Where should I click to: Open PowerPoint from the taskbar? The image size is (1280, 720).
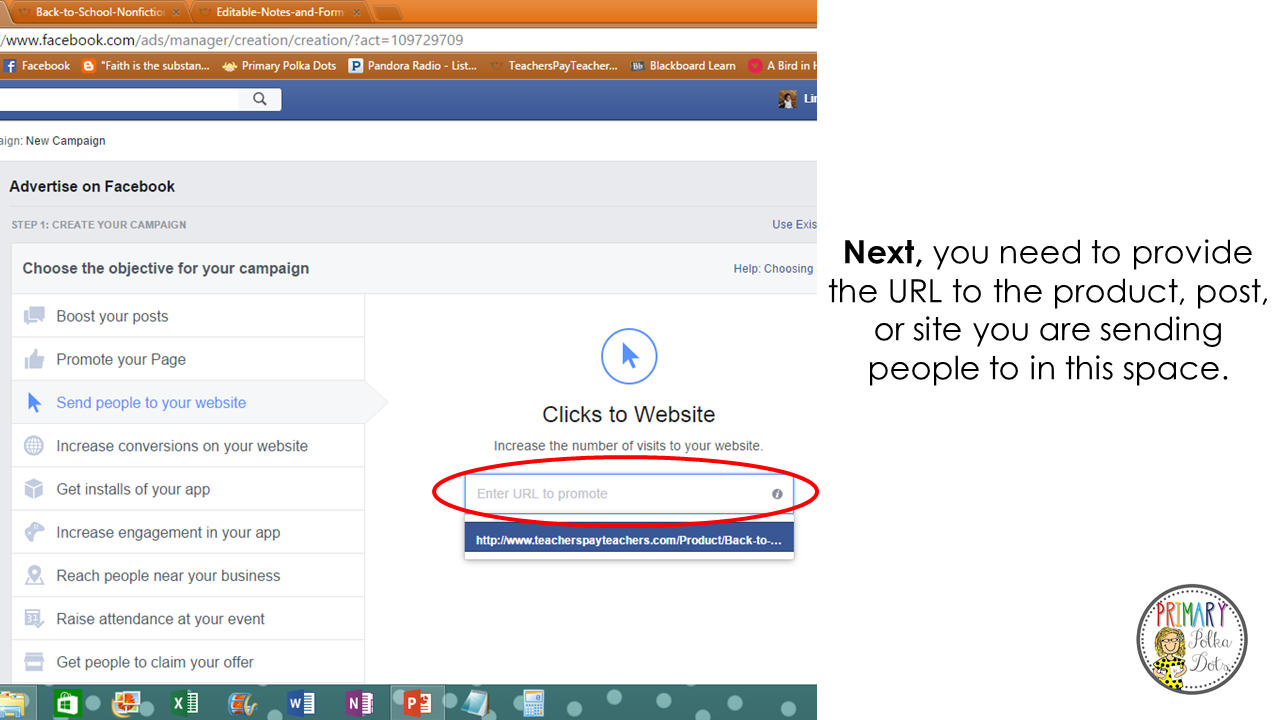pyautogui.click(x=417, y=703)
